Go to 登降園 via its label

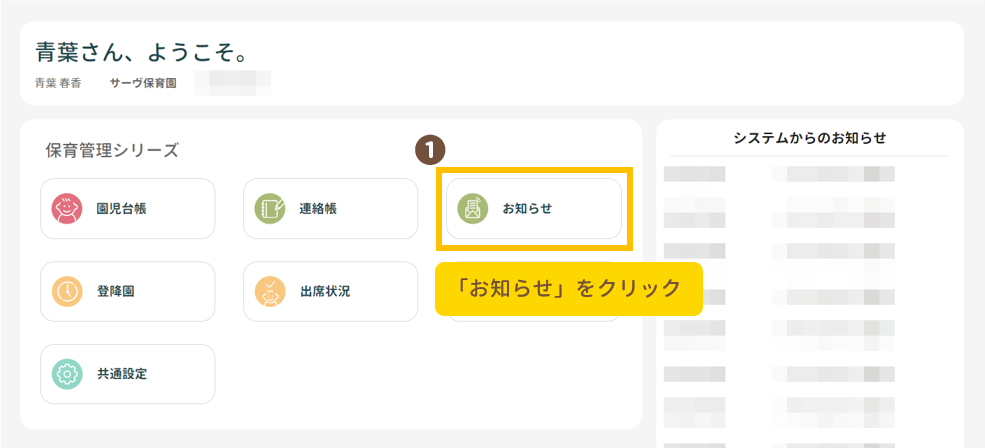[116, 292]
